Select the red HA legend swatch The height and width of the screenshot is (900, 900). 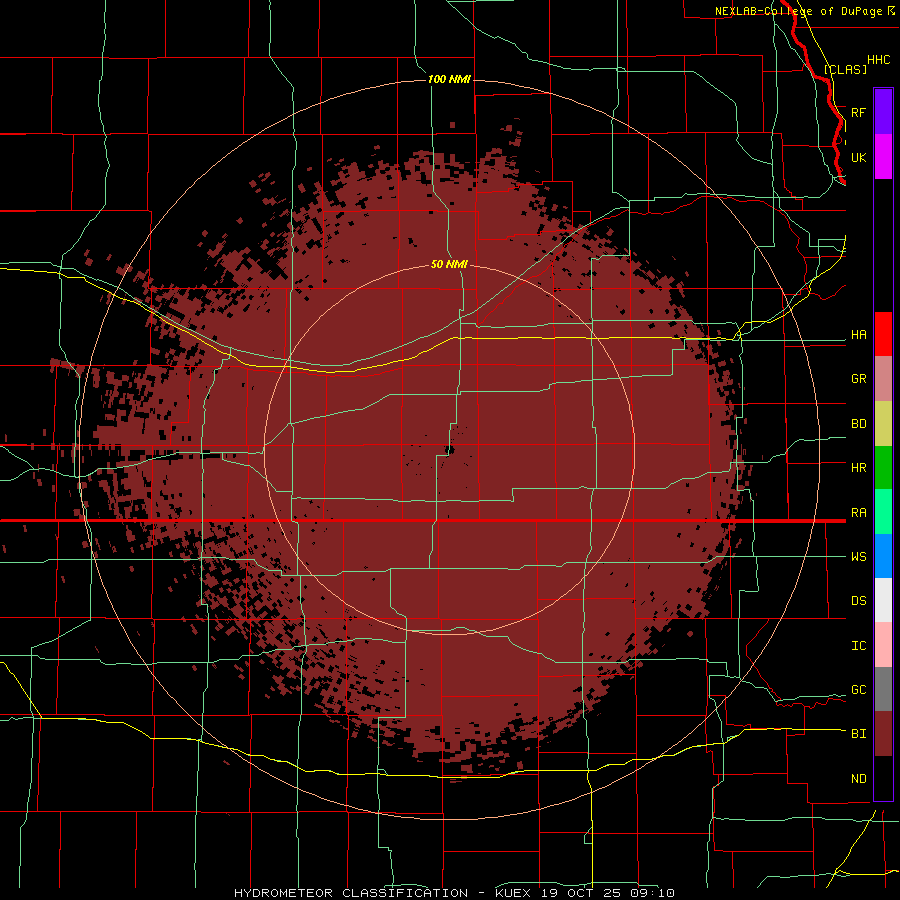pyautogui.click(x=883, y=334)
